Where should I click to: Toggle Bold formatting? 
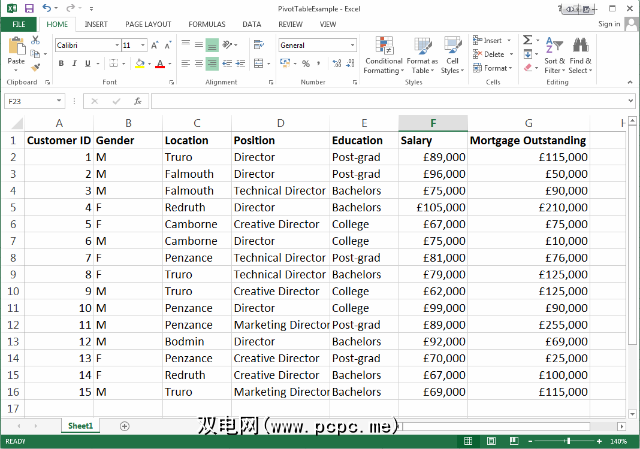[x=61, y=64]
